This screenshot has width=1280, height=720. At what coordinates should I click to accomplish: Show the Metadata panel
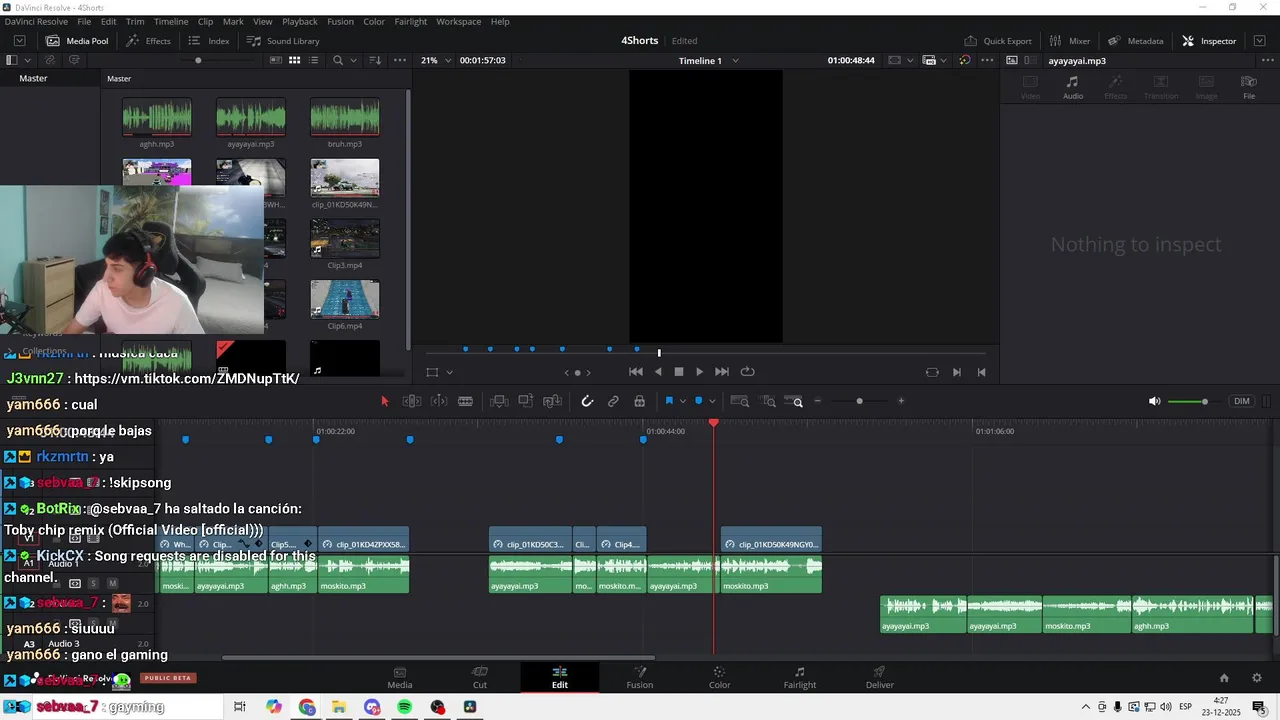click(1135, 41)
